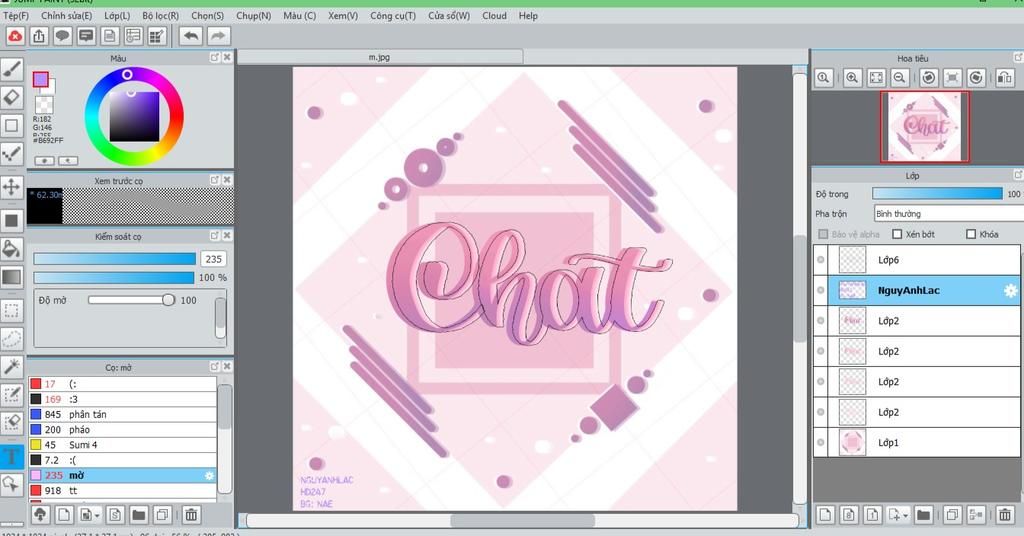The height and width of the screenshot is (536, 1024).
Task: Click the navigator thumbnail preview
Action: pos(925,127)
